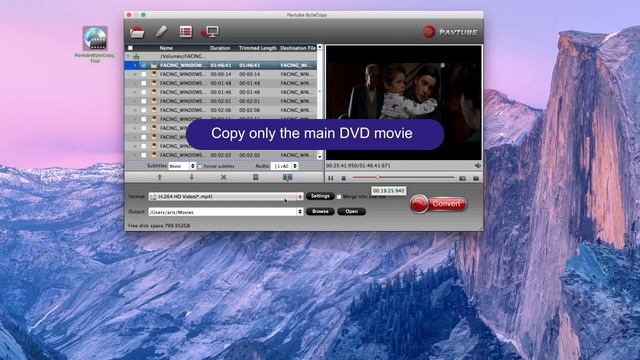Expand the 00:02:02 title row
Viewport: 640px width, 360px height.
pos(135,155)
